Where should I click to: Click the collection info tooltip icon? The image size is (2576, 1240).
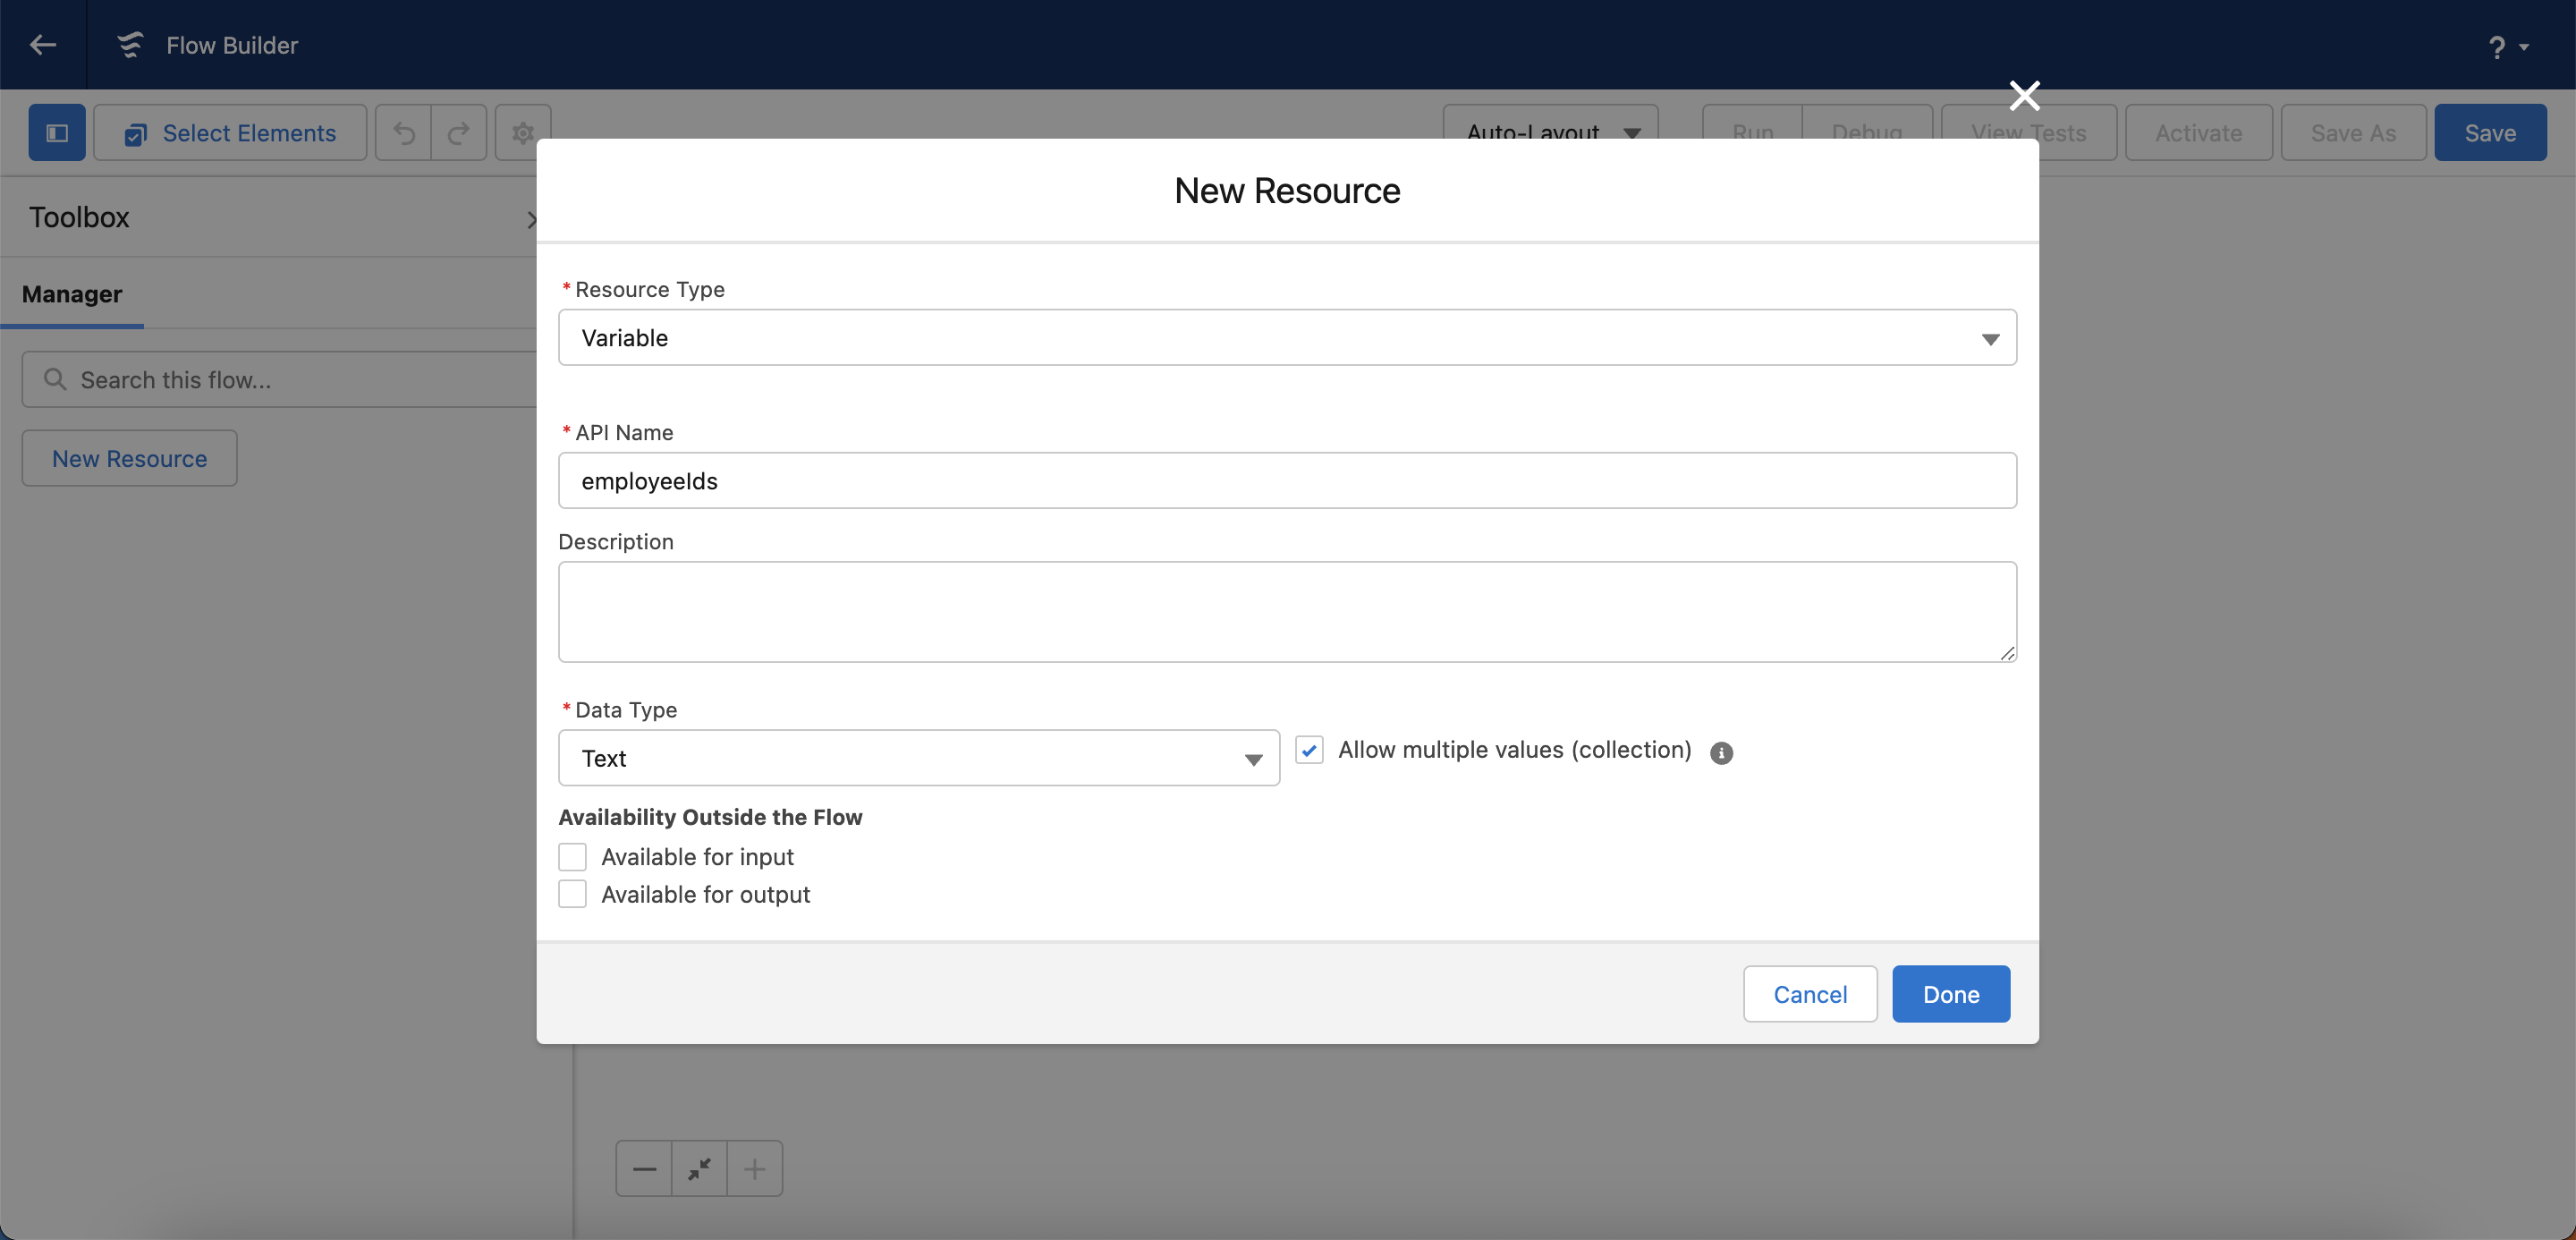1721,752
